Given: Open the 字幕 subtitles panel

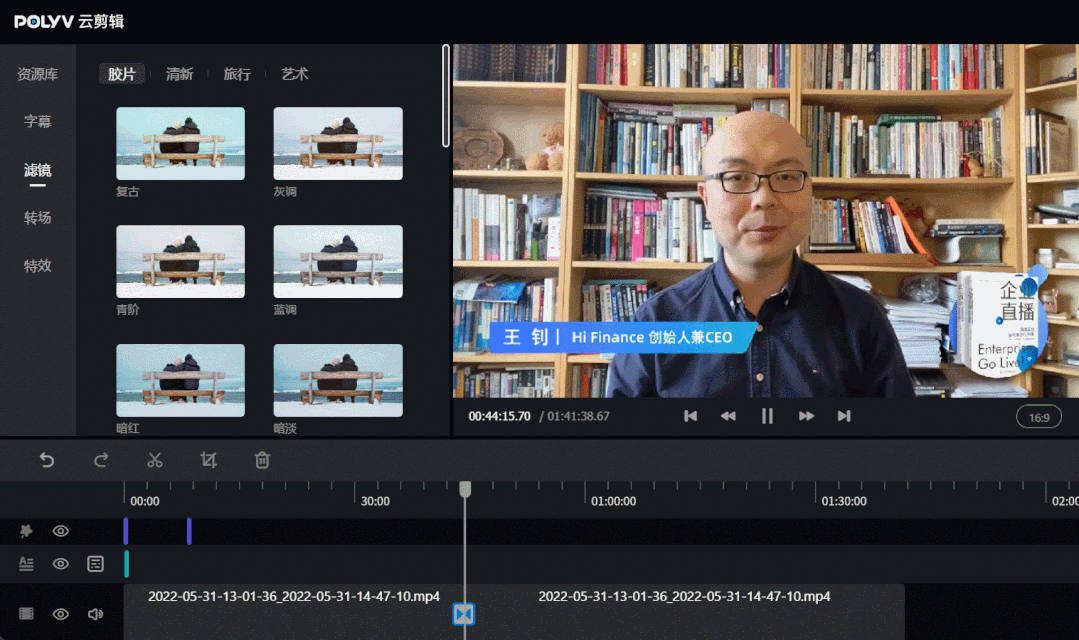Looking at the screenshot, I should click(37, 122).
